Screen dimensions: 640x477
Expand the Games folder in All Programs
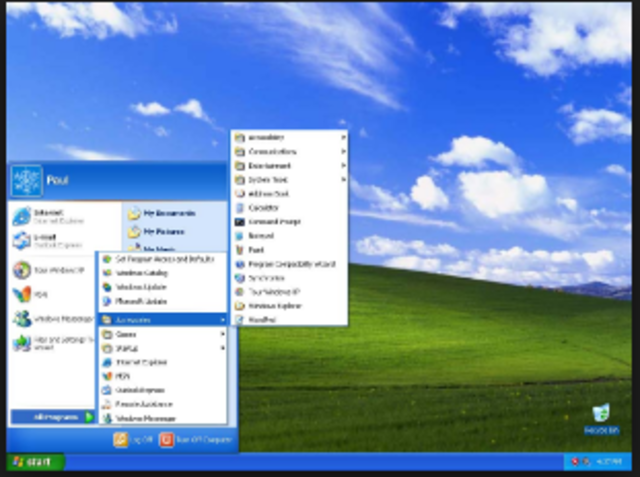click(163, 334)
